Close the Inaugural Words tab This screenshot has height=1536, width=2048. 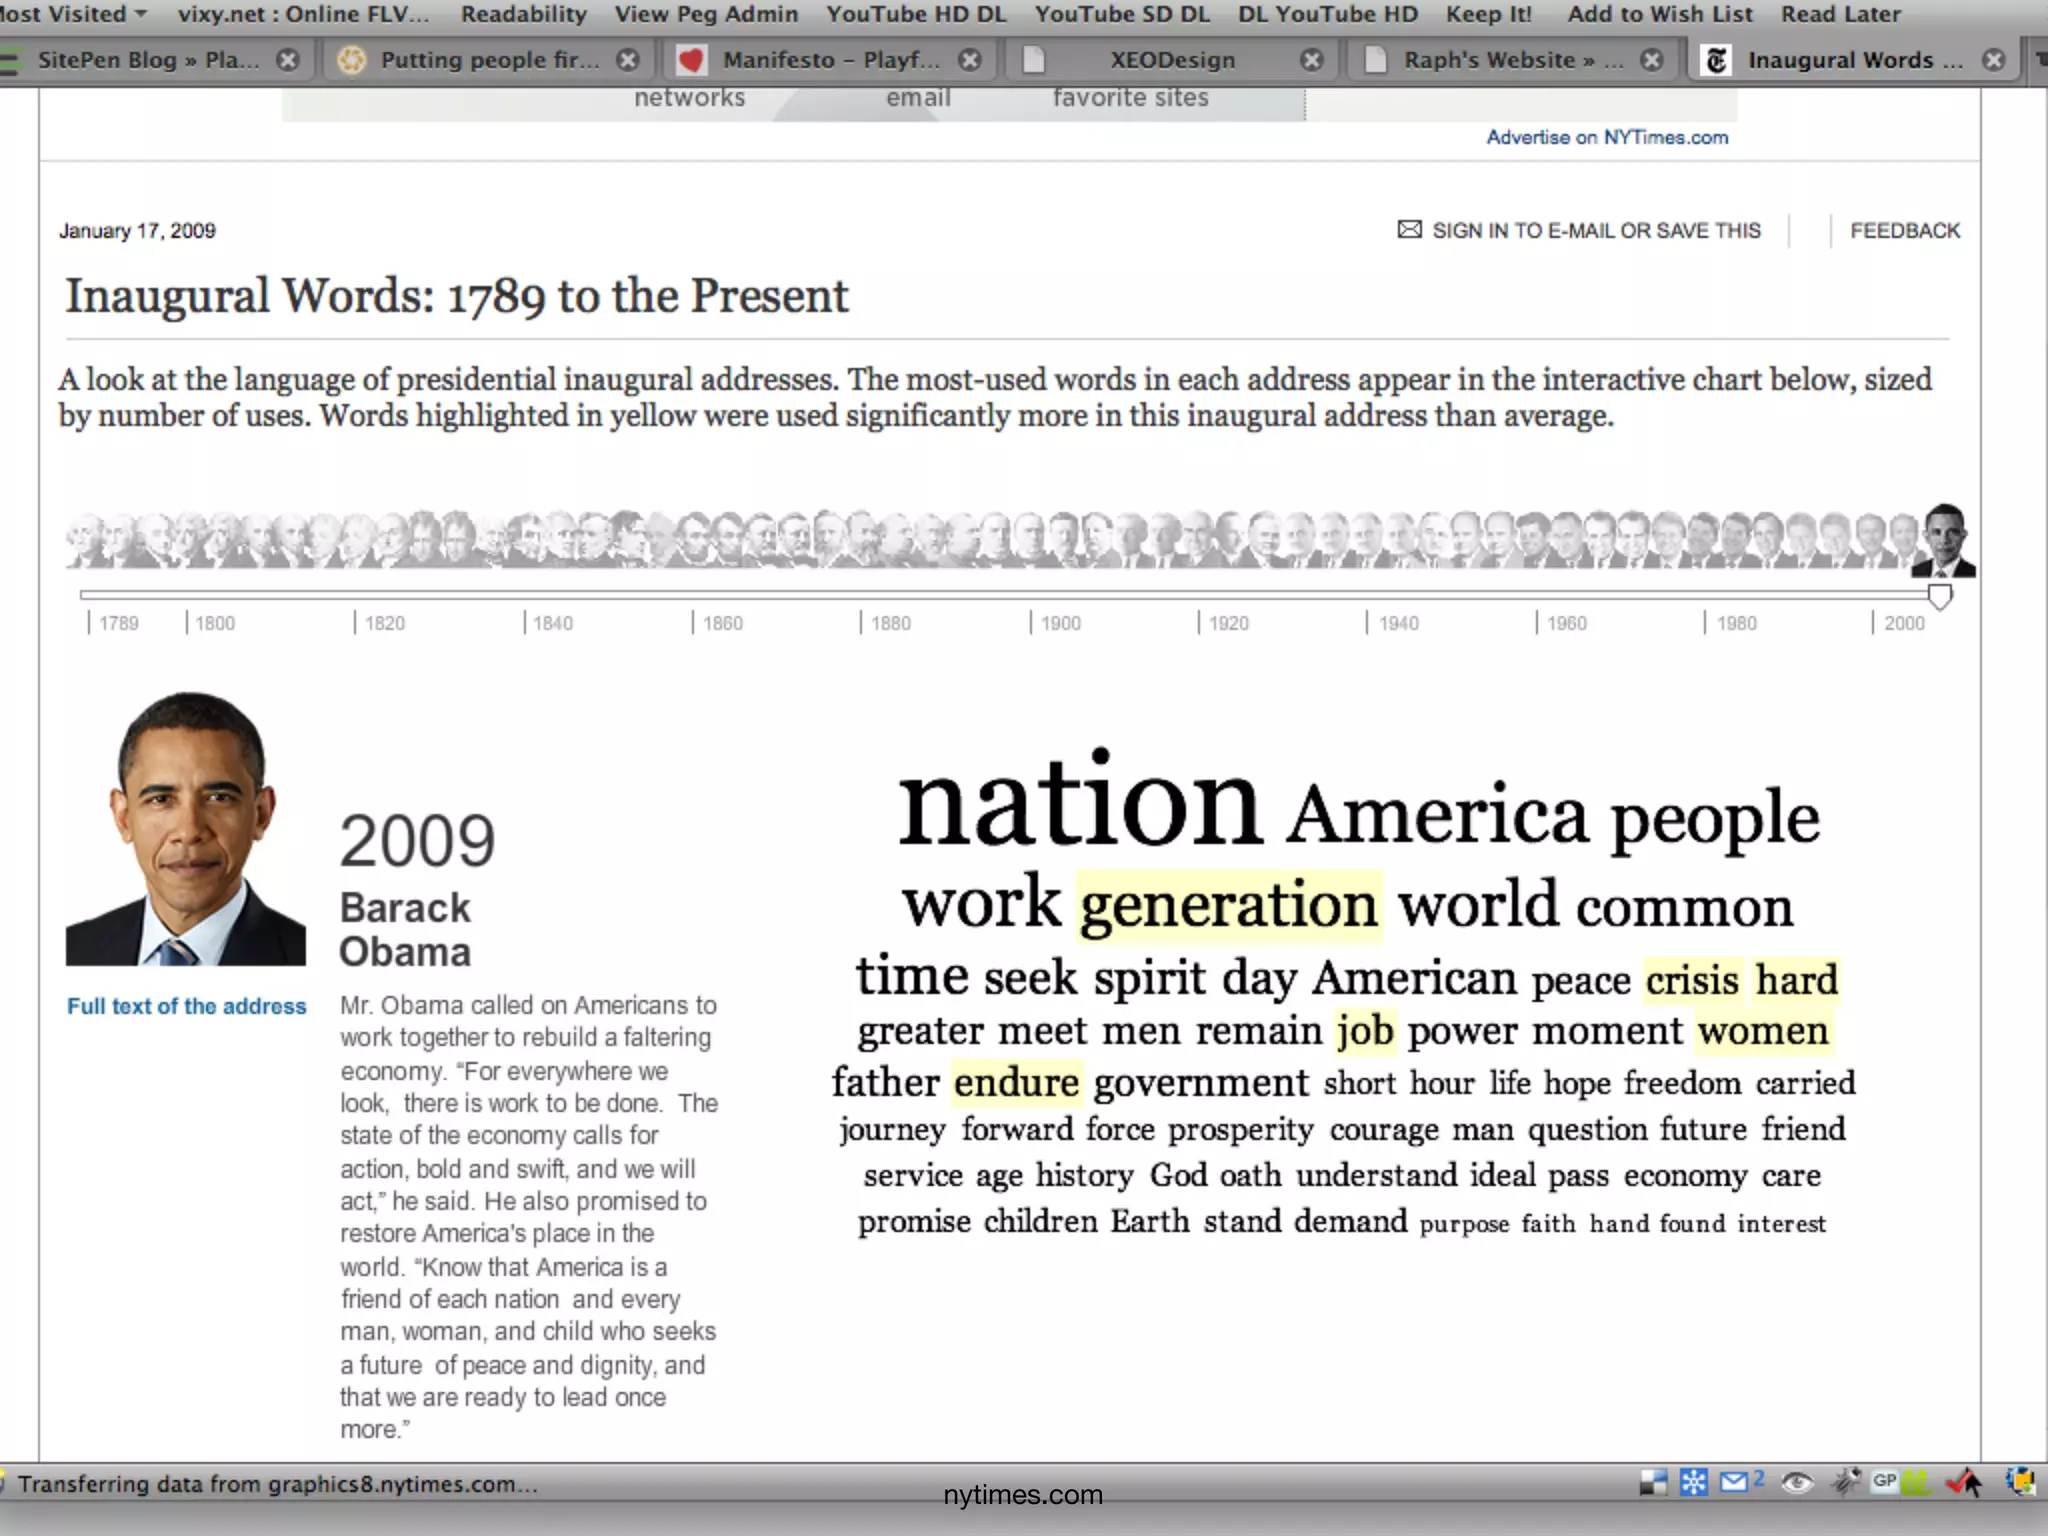1994,60
